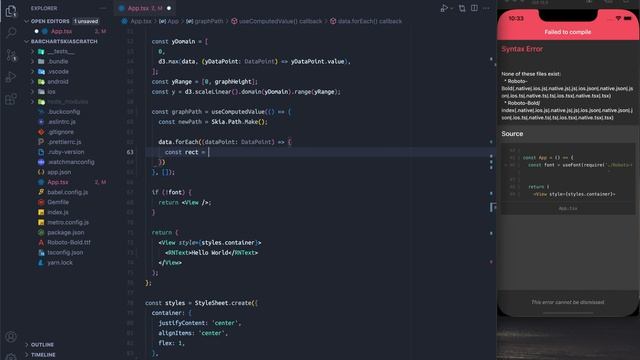Click the Open Changes icon in editor toolbar
640x360 pixels.
coord(462,8)
